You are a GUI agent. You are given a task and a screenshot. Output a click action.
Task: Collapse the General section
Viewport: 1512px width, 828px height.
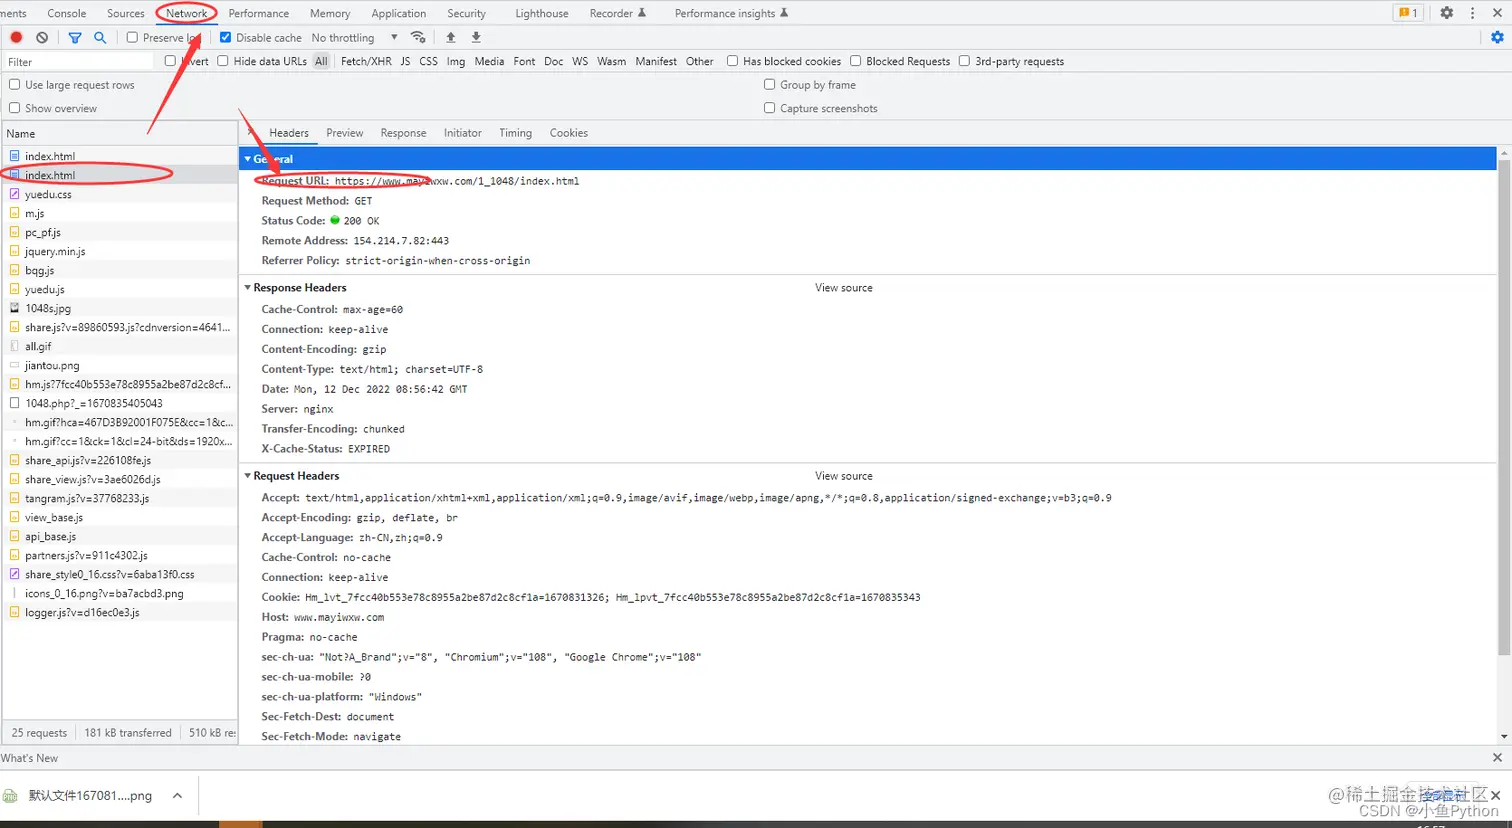pos(248,159)
